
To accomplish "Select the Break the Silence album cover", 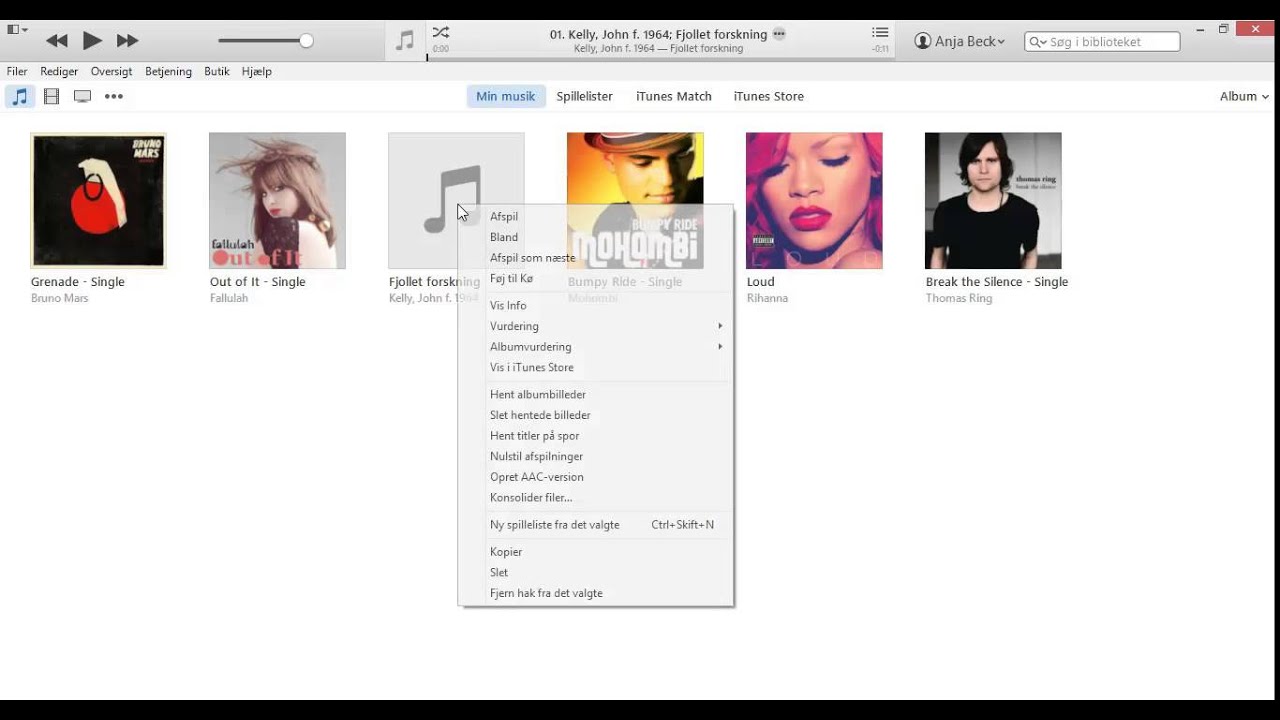I will (993, 201).
